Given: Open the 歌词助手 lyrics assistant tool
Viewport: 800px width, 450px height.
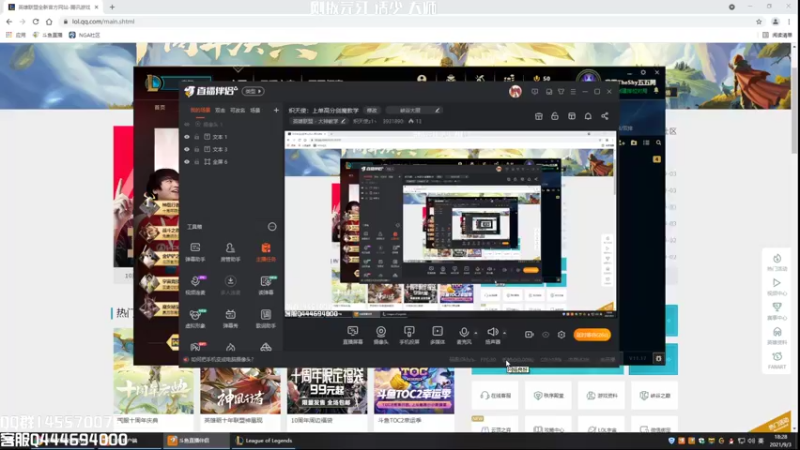Looking at the screenshot, I should [x=266, y=318].
